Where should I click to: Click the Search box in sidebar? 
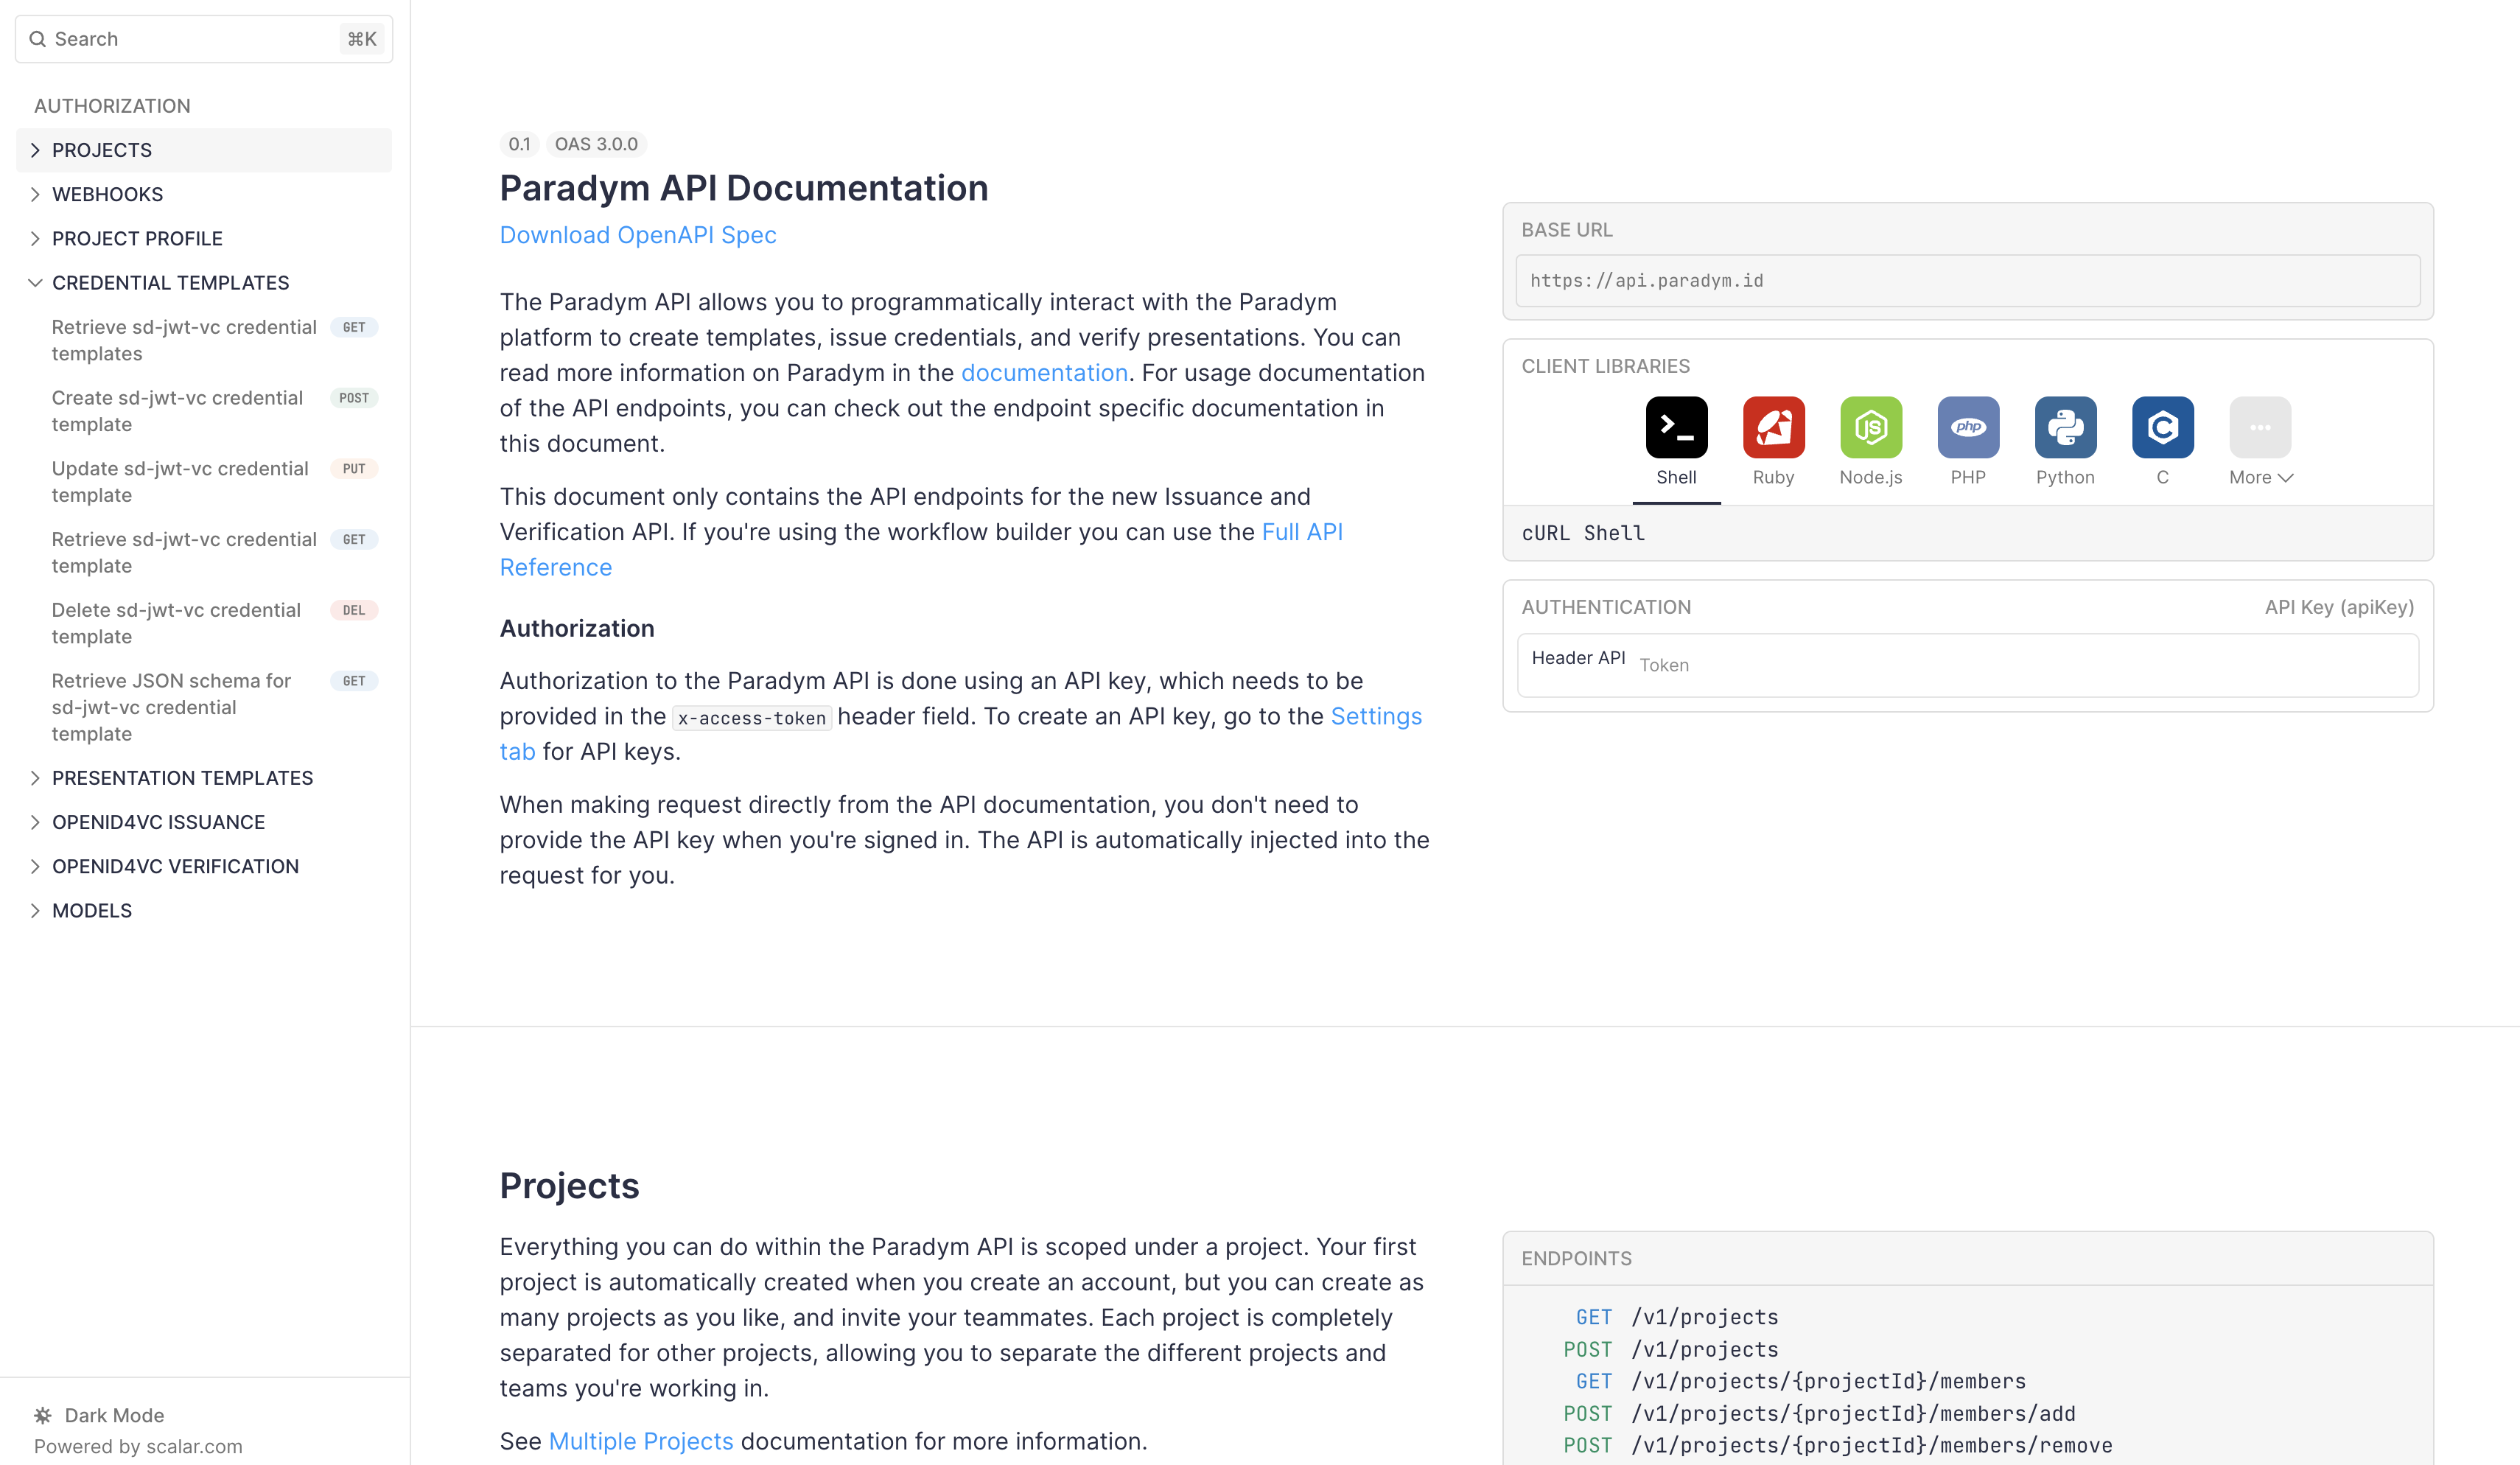(200, 39)
